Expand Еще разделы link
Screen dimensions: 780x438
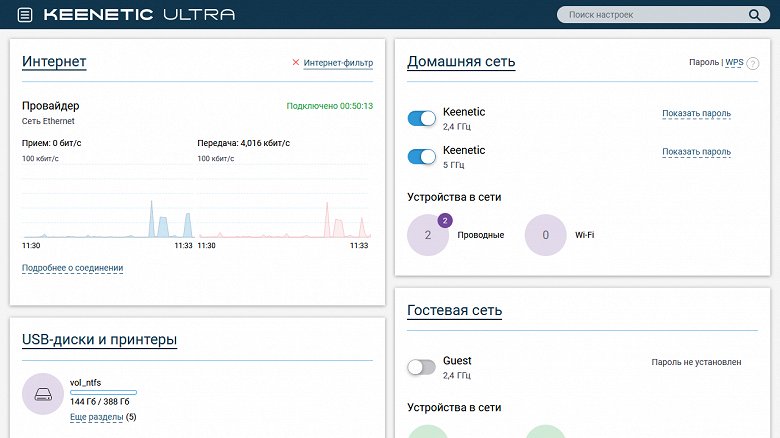click(97, 417)
